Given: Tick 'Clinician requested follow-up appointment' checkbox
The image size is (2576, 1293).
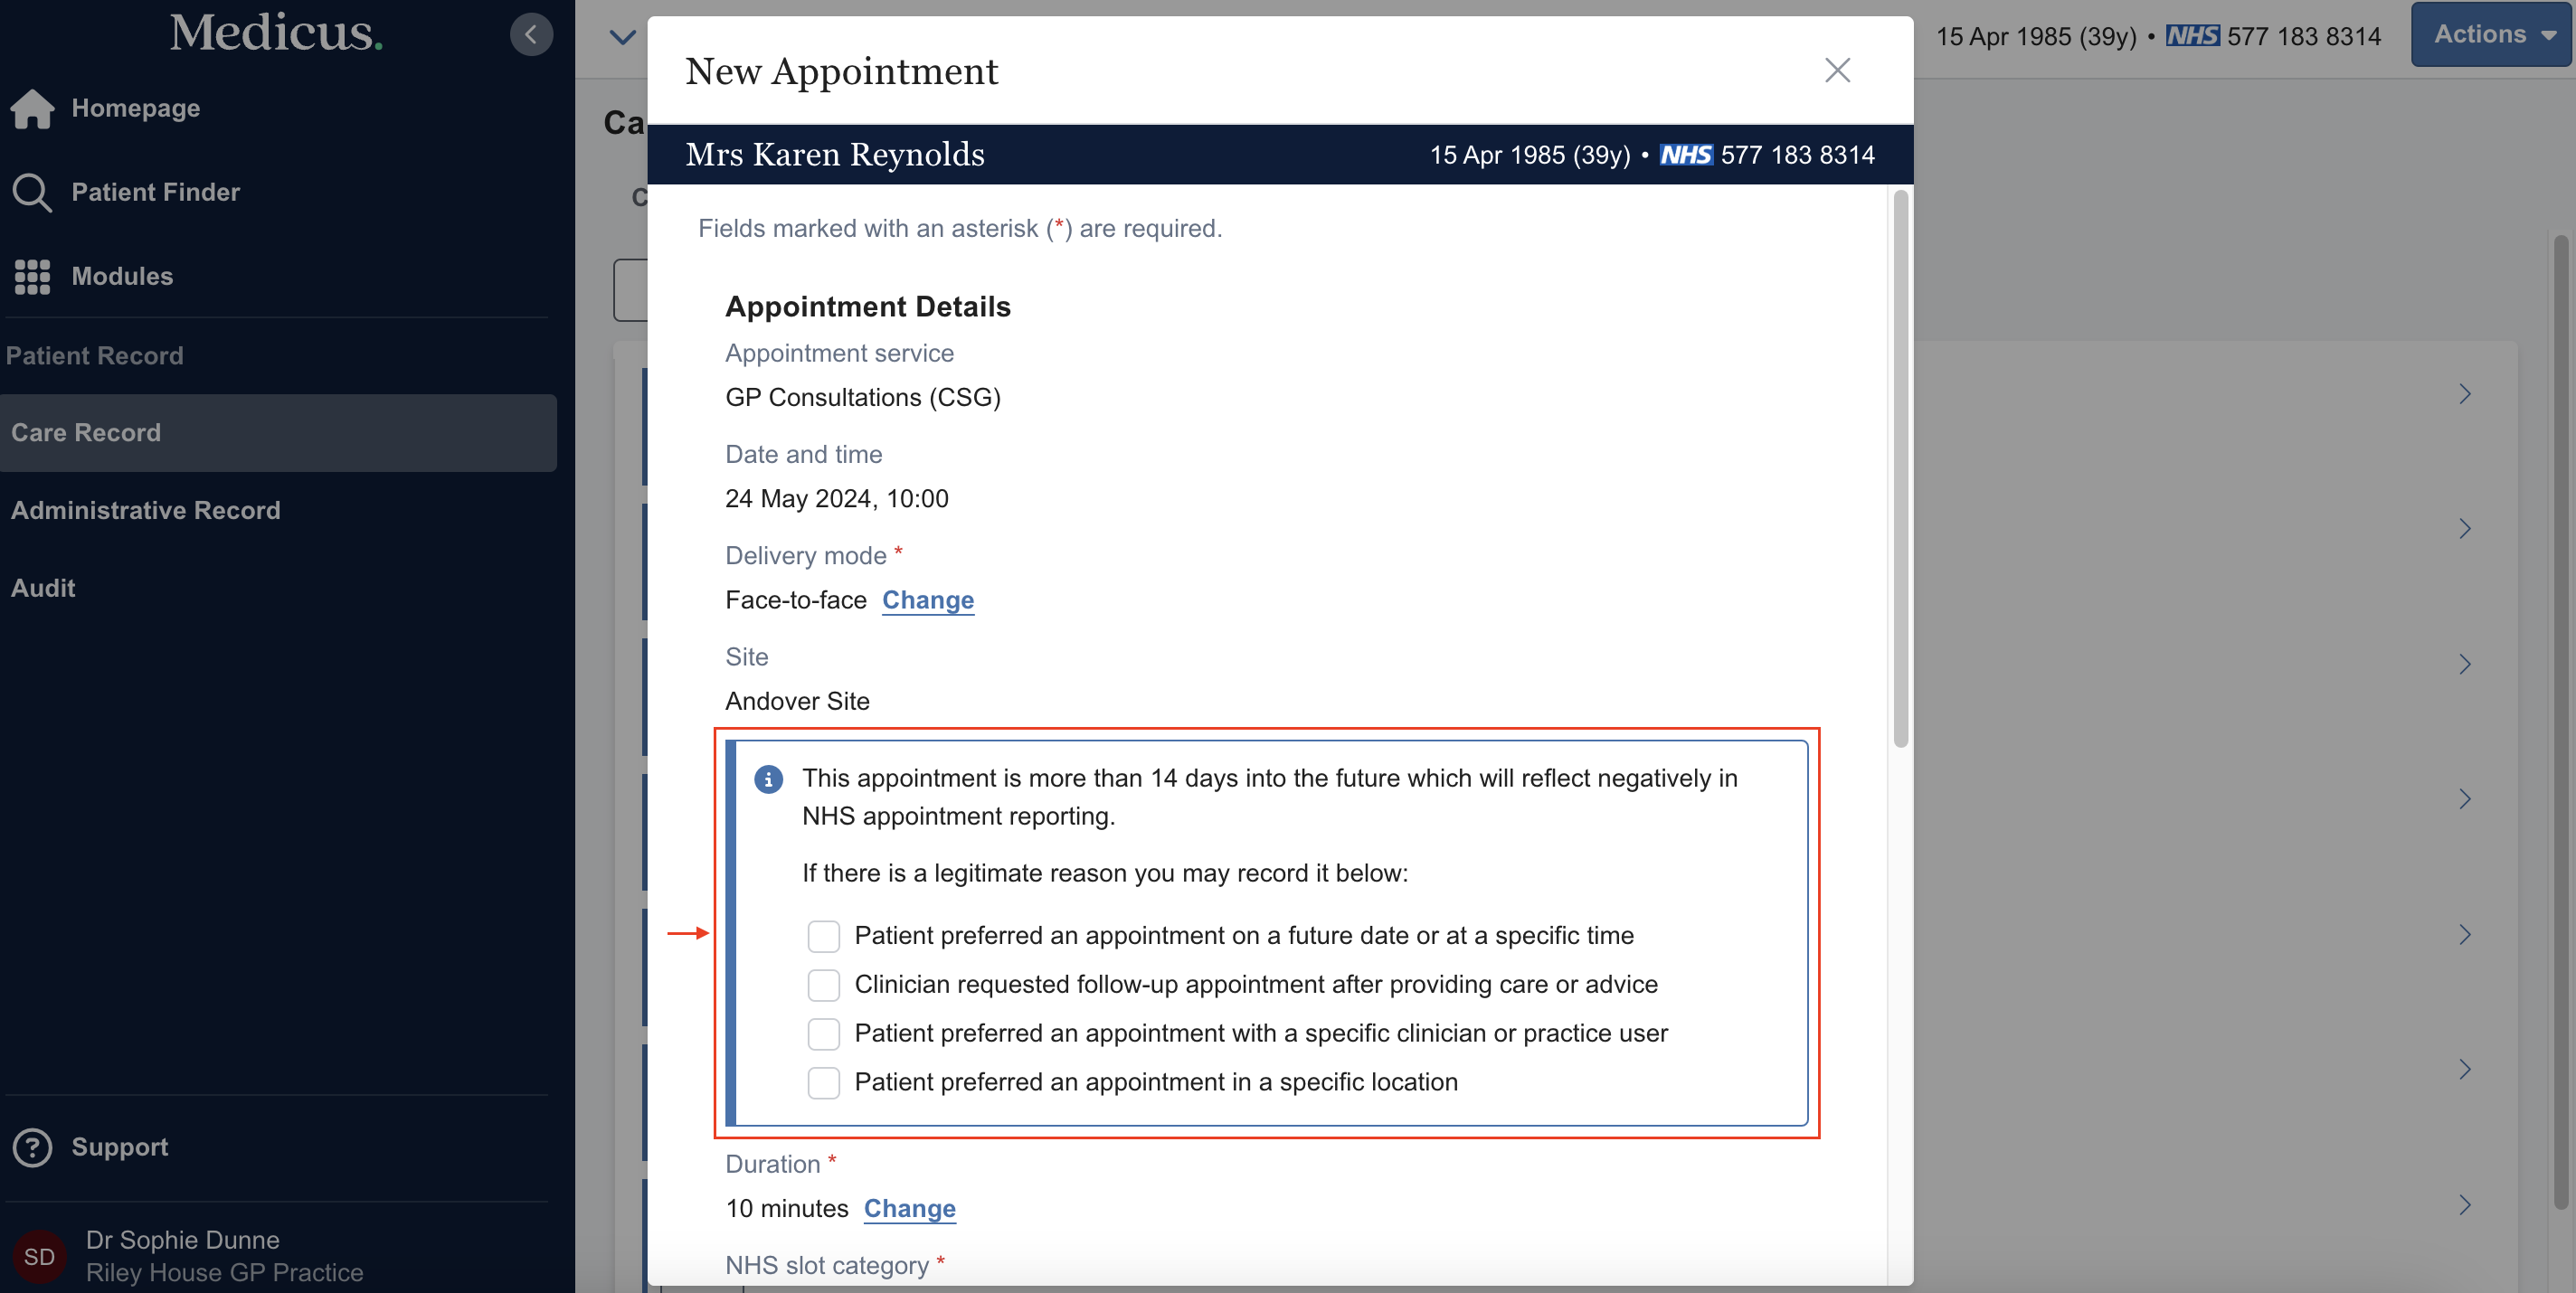Looking at the screenshot, I should (823, 985).
